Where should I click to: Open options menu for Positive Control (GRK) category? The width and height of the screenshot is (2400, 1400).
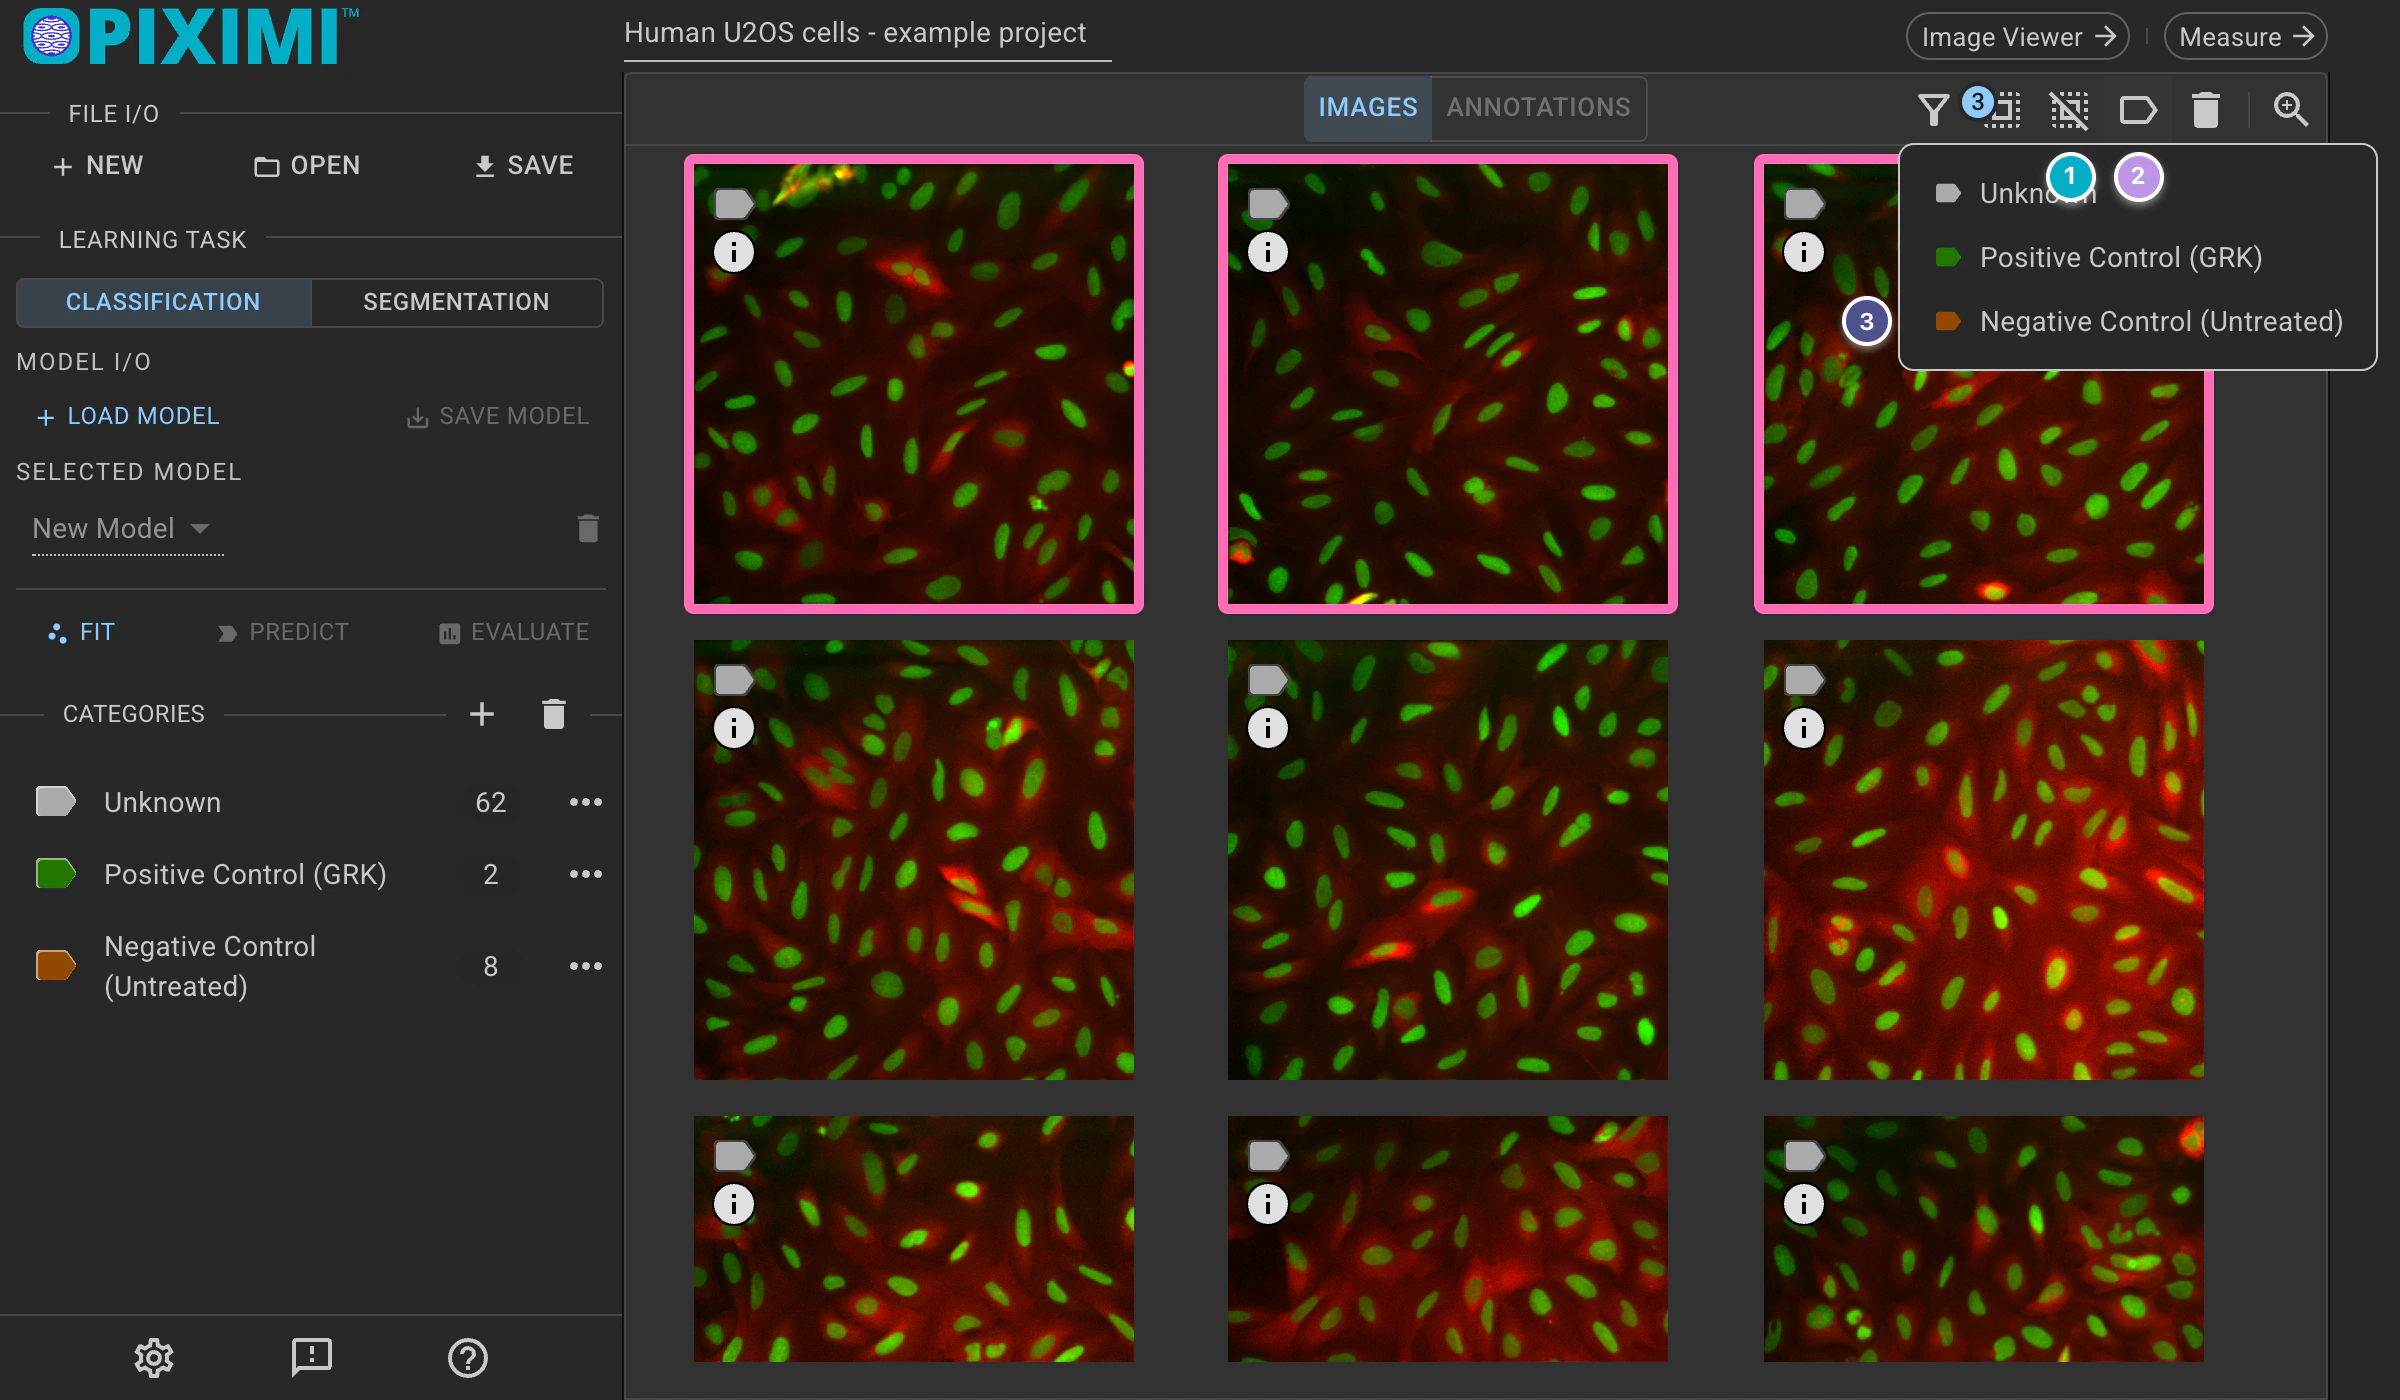pos(586,874)
